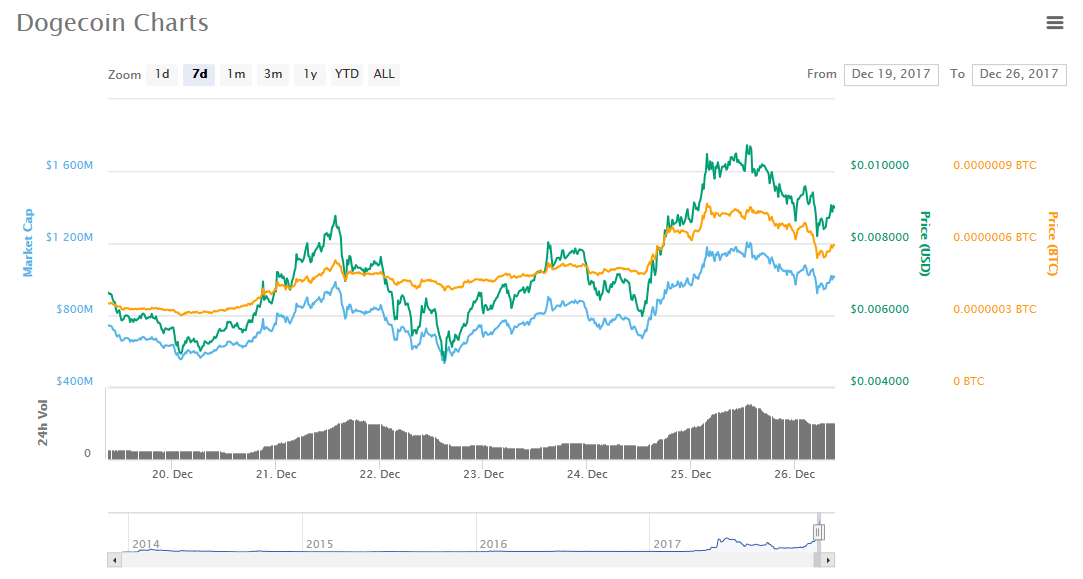Click 2014 in the navigator timeline
The height and width of the screenshot is (579, 1083).
tap(146, 544)
